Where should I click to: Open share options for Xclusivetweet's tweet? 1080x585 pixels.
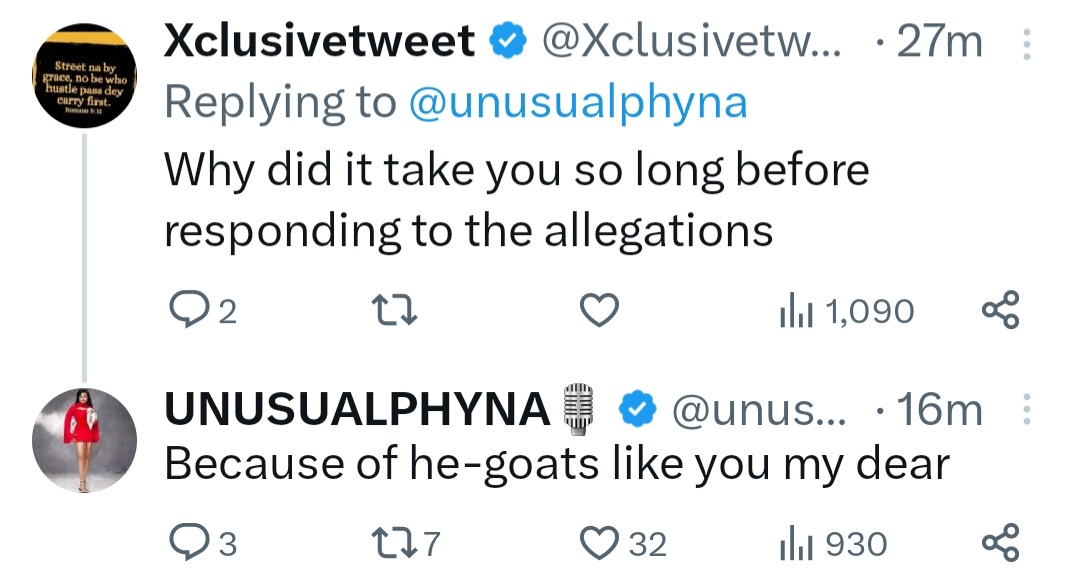click(1000, 311)
